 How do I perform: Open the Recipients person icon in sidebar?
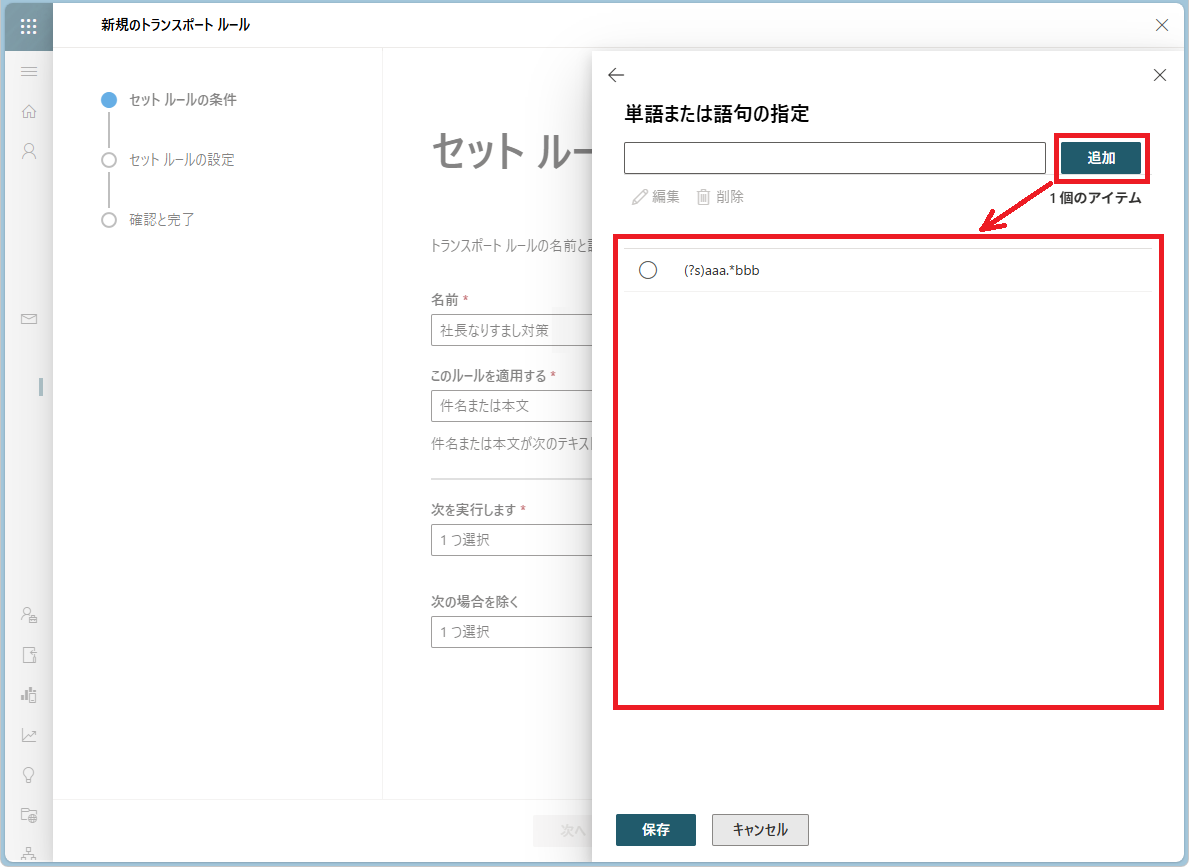pos(29,151)
